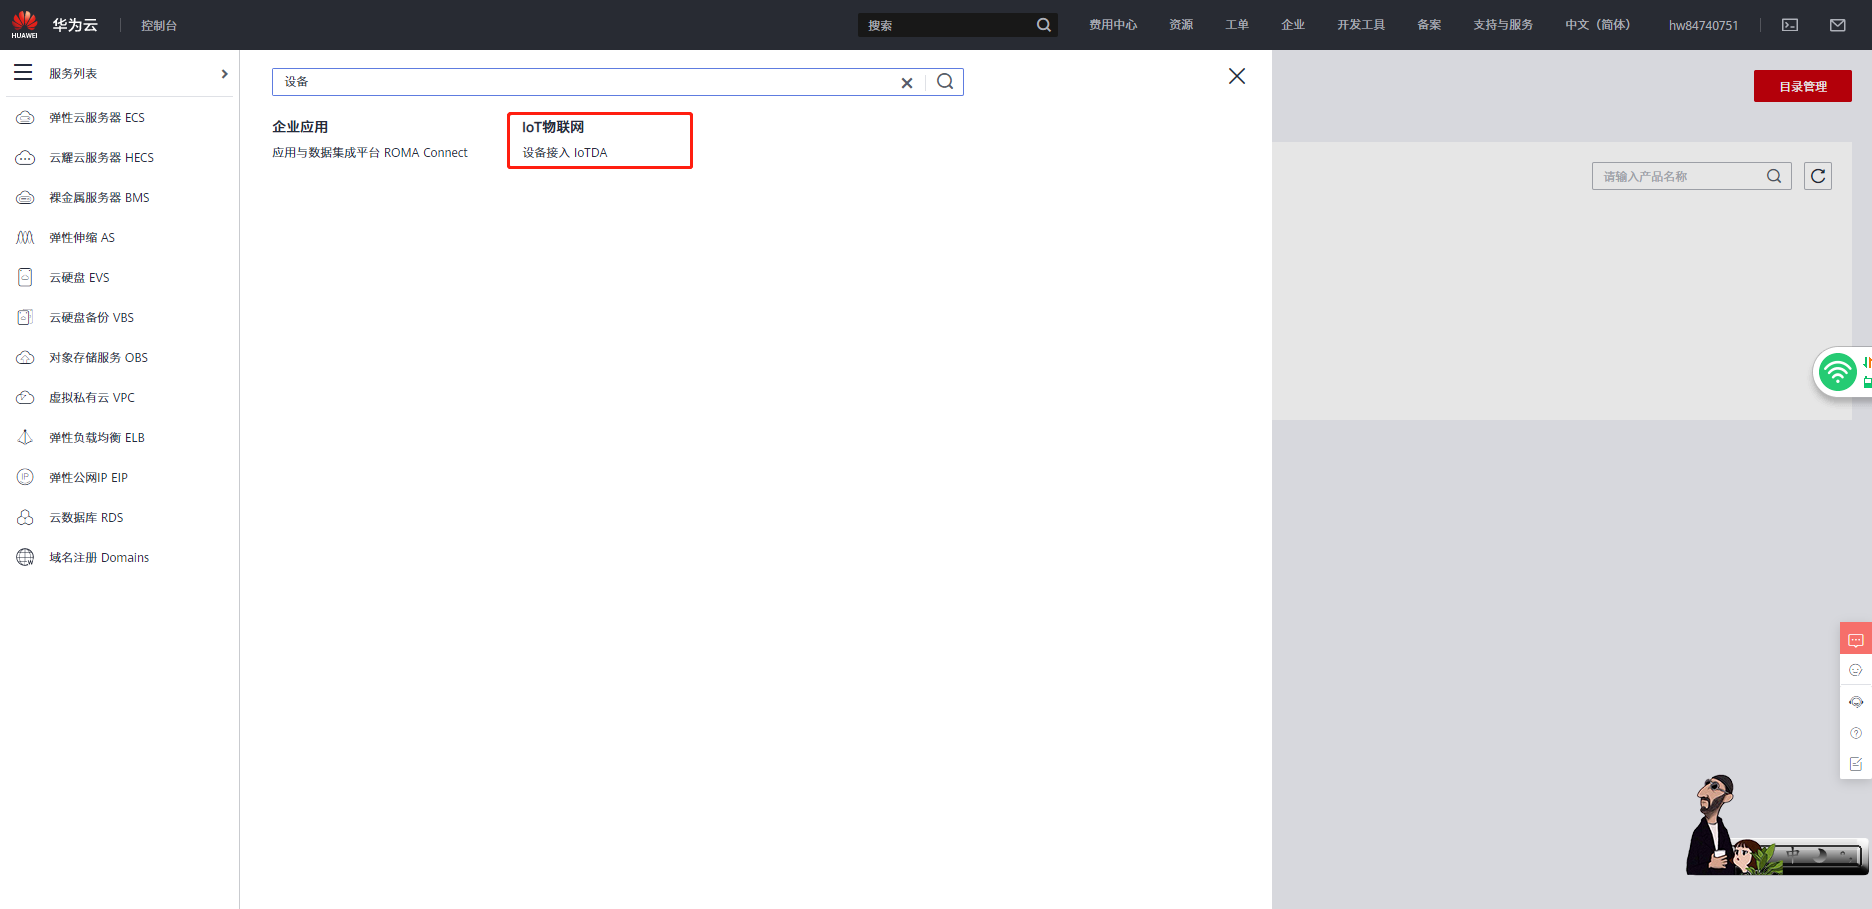1872x909 pixels.
Task: Go to the 控制台 console link
Action: click(x=159, y=26)
